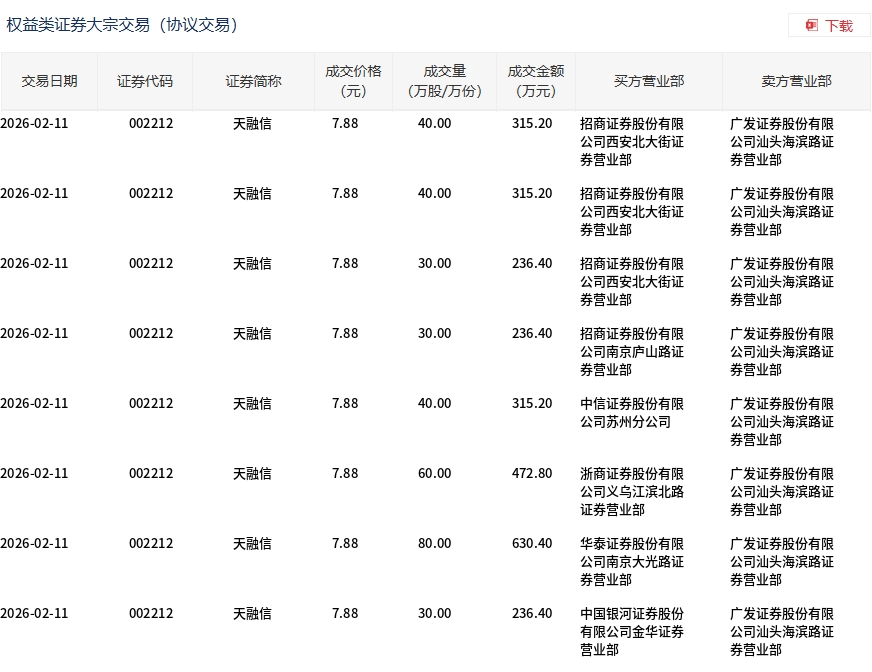Select buyer 中国银河证券股份有限公司金华证券营业部

click(x=632, y=631)
